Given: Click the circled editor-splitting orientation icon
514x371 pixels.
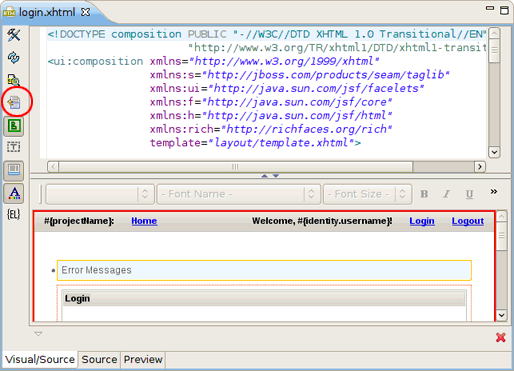Looking at the screenshot, I should pos(14,102).
